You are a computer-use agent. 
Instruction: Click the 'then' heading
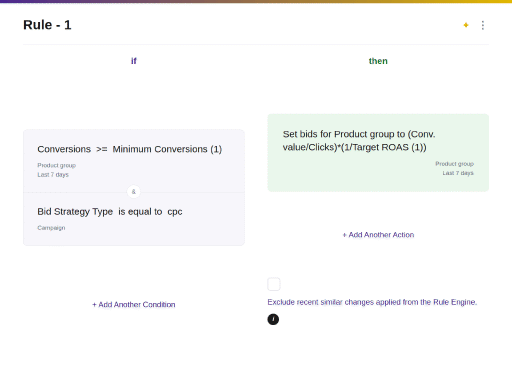coord(378,61)
